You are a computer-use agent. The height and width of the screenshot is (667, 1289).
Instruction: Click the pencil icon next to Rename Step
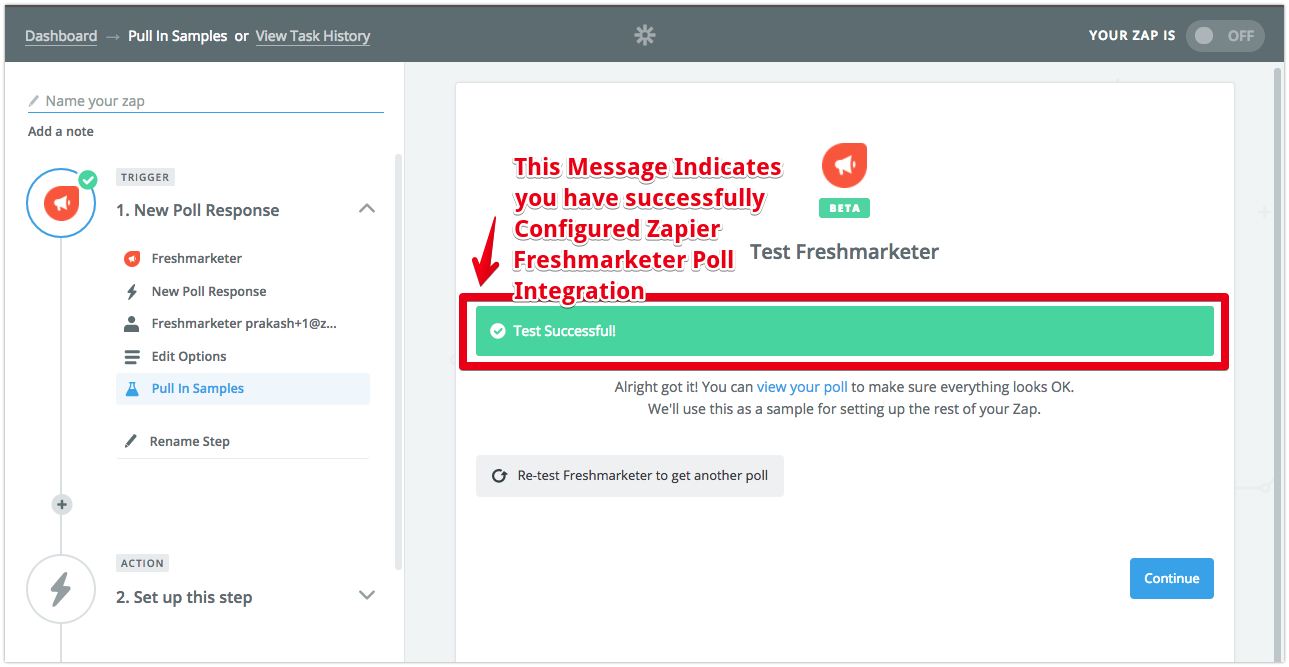tap(131, 441)
